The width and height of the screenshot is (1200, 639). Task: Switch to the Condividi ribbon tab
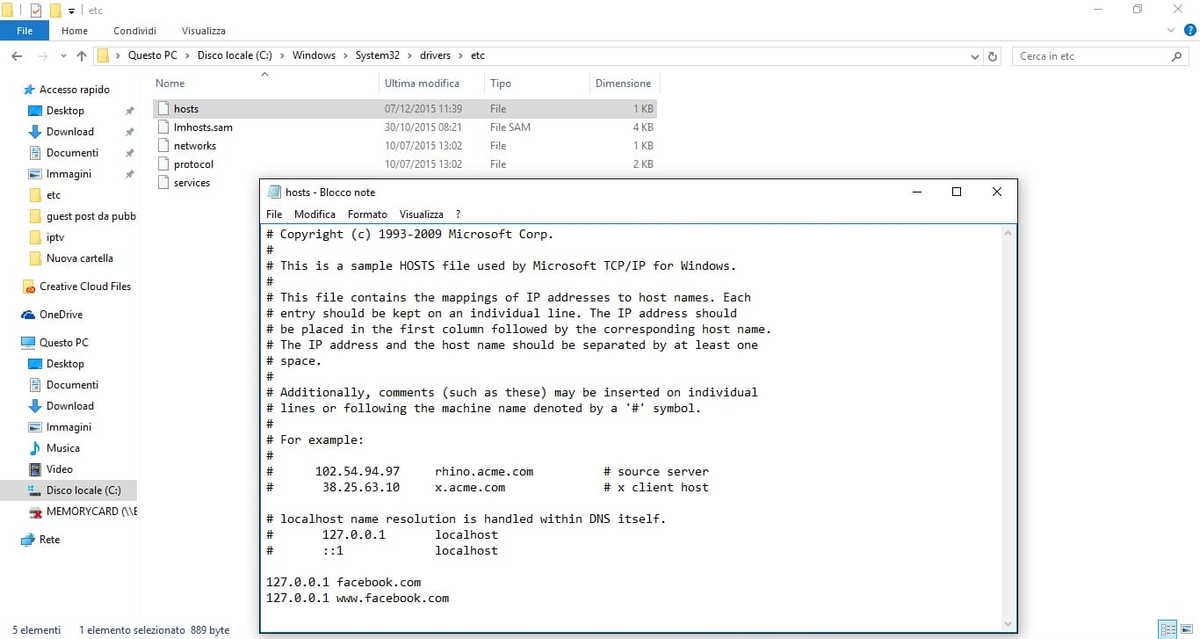pyautogui.click(x=134, y=31)
